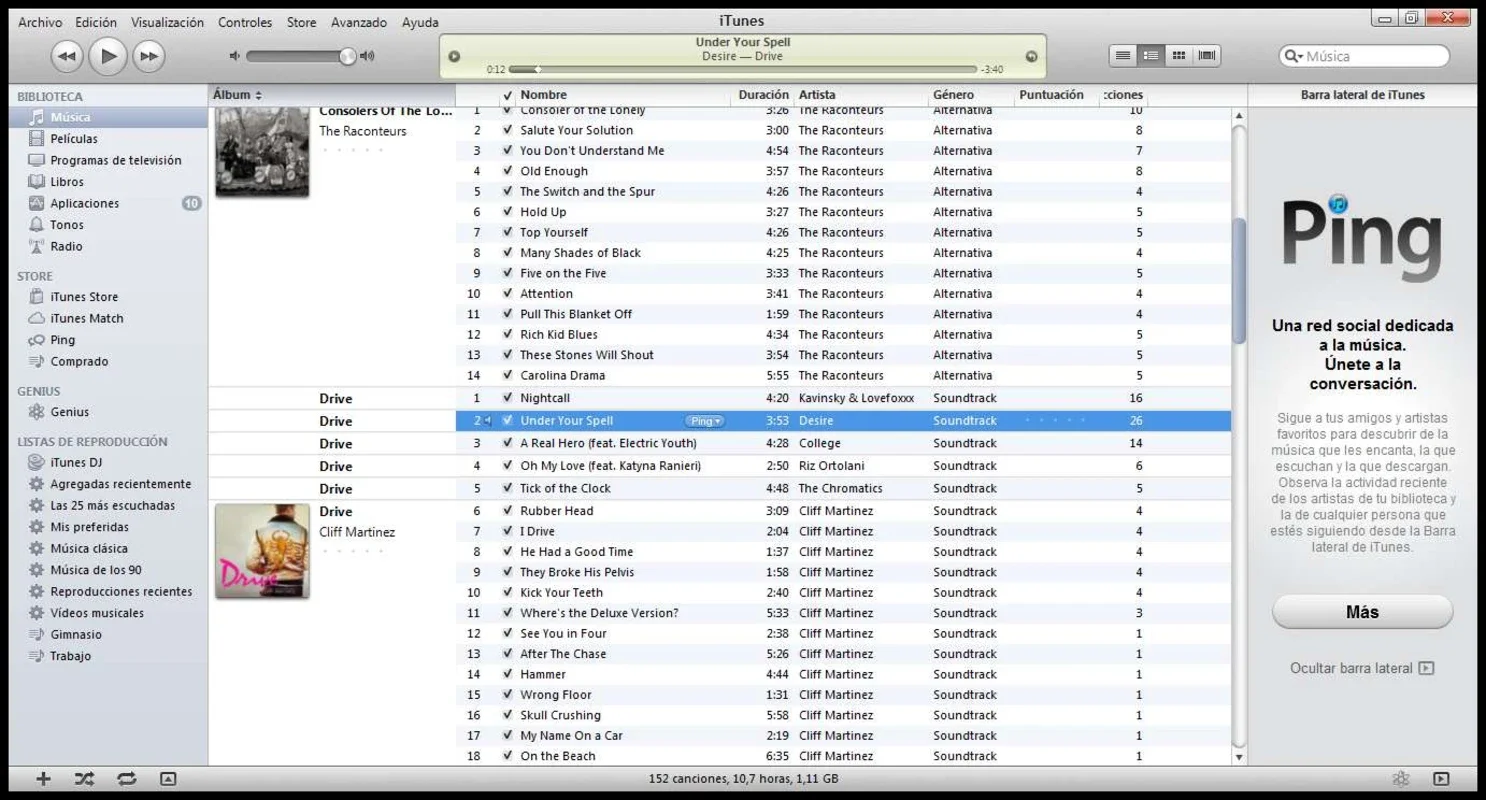Sort by the Duración column header
This screenshot has height=800, width=1486.
763,95
